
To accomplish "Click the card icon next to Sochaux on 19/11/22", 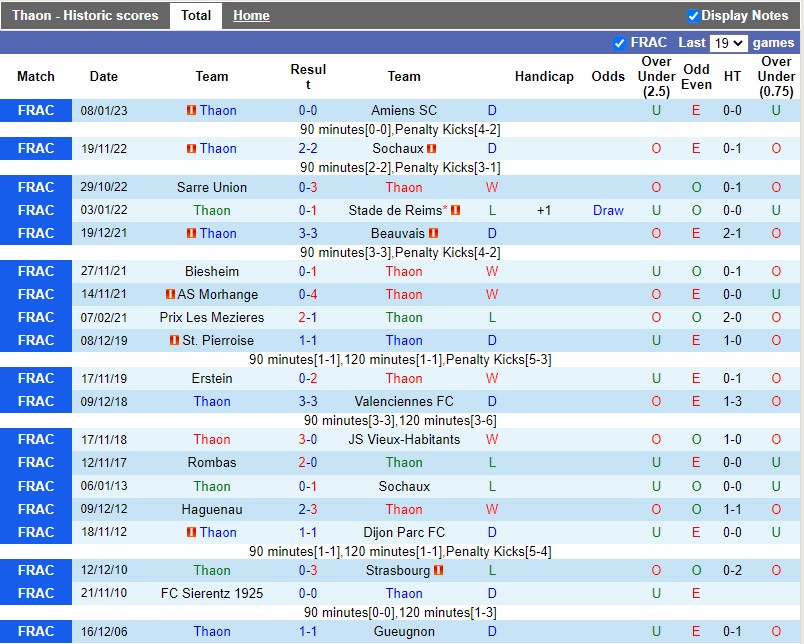I will click(432, 149).
